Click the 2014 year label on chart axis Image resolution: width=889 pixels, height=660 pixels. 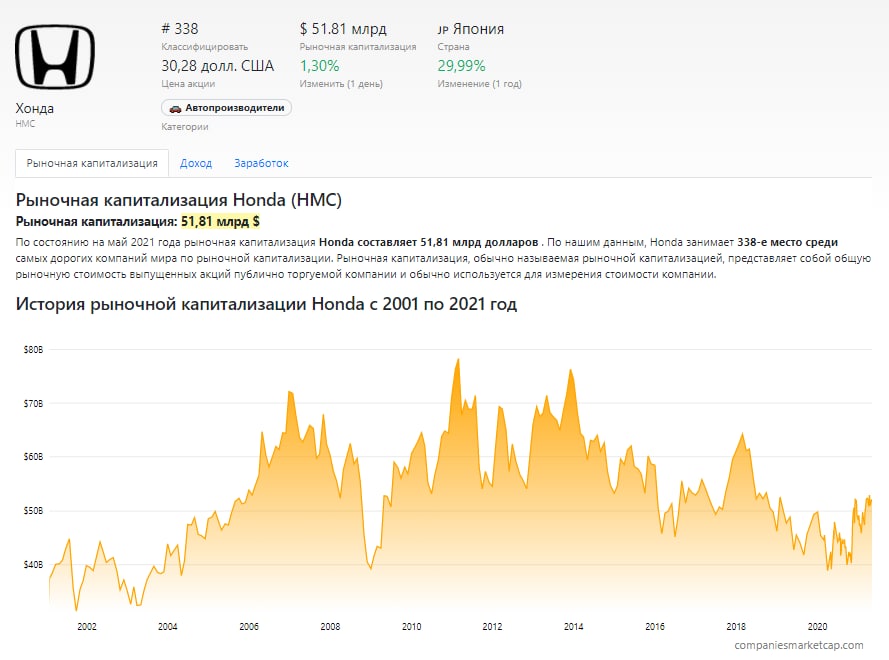[574, 627]
